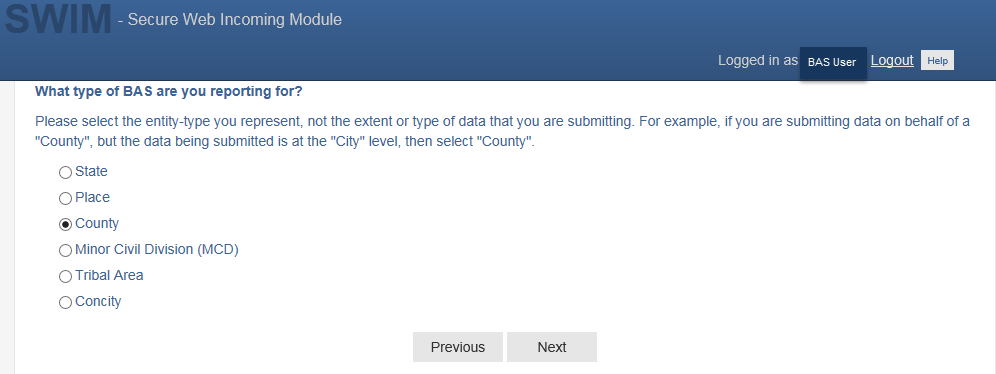Click the 'Place' option label text
996x374 pixels.
[92, 197]
